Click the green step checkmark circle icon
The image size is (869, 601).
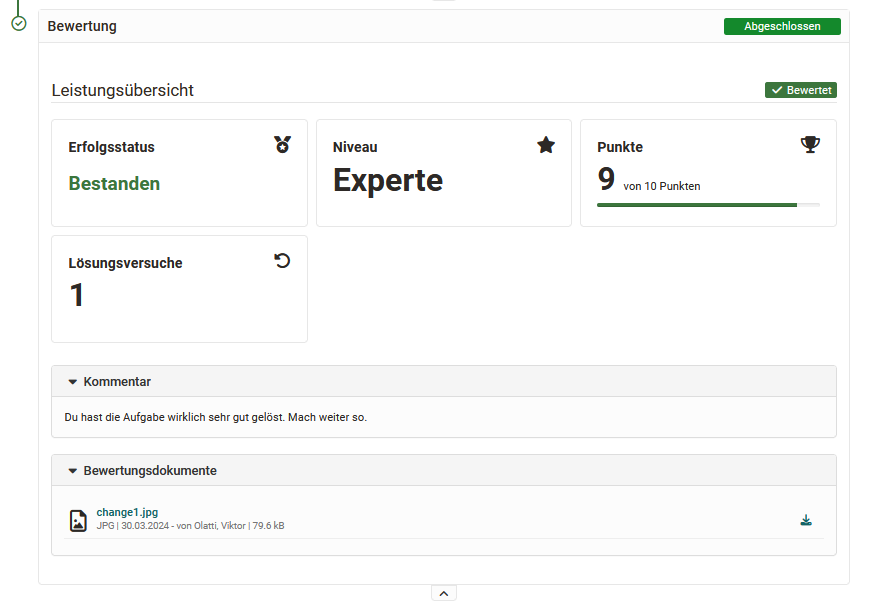click(18, 23)
